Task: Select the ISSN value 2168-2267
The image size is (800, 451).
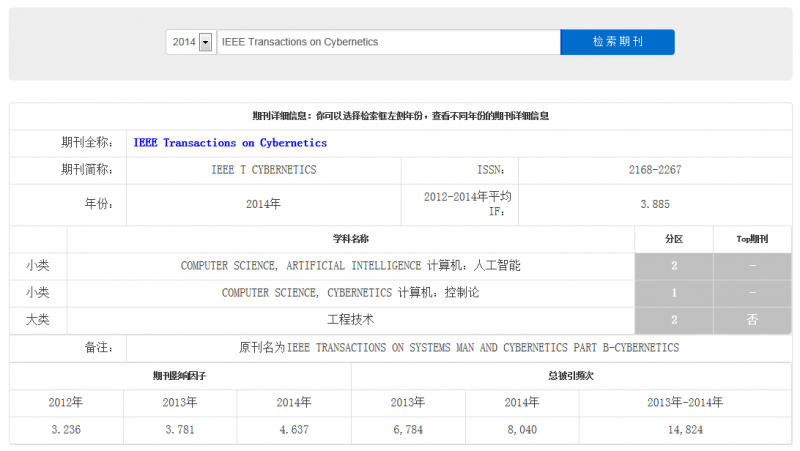Action: [x=655, y=170]
